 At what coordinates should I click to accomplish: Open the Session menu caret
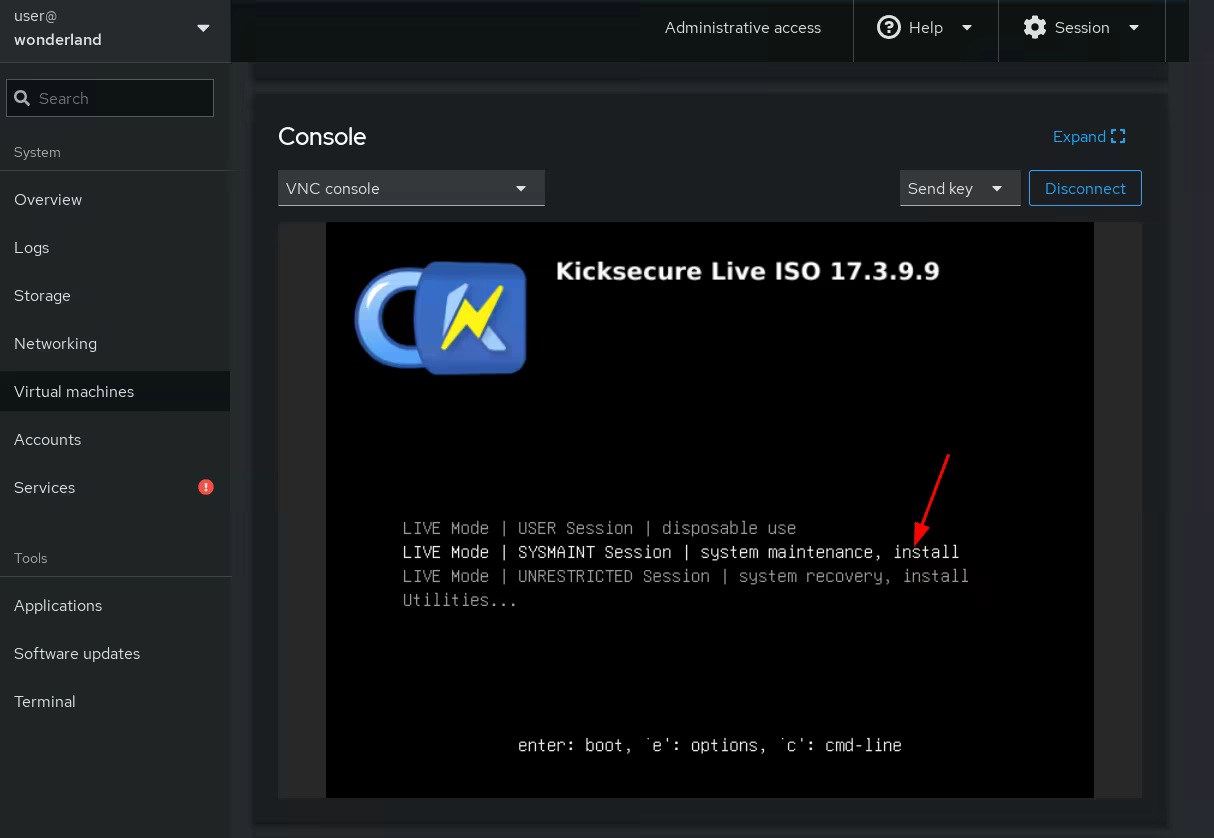pyautogui.click(x=1134, y=28)
